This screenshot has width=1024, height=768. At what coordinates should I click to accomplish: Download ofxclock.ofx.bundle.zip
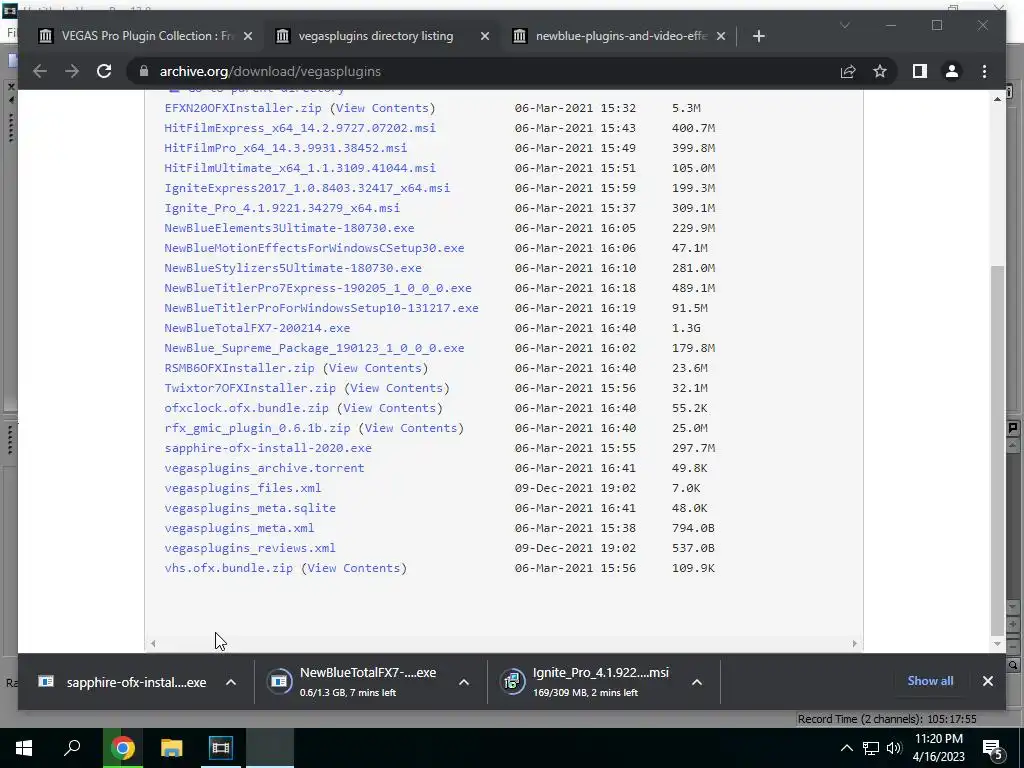(x=246, y=408)
